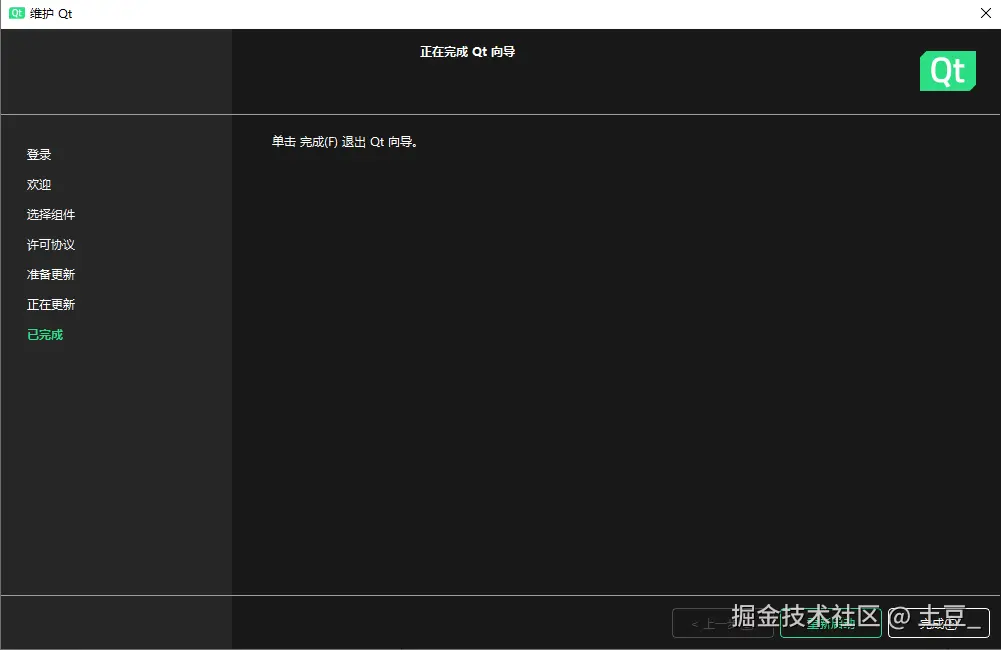The width and height of the screenshot is (1001, 650).
Task: Select the 选择组件 step in the sidebar
Action: 51,215
